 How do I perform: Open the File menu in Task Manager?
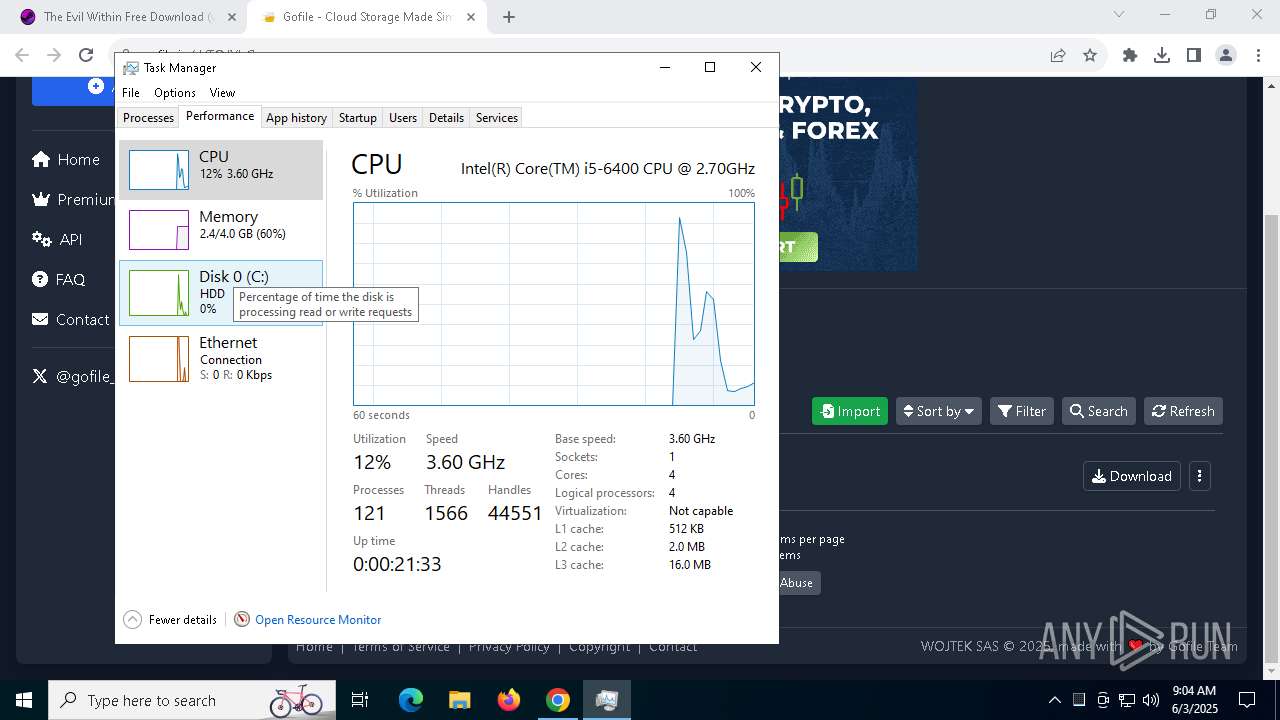coord(131,93)
